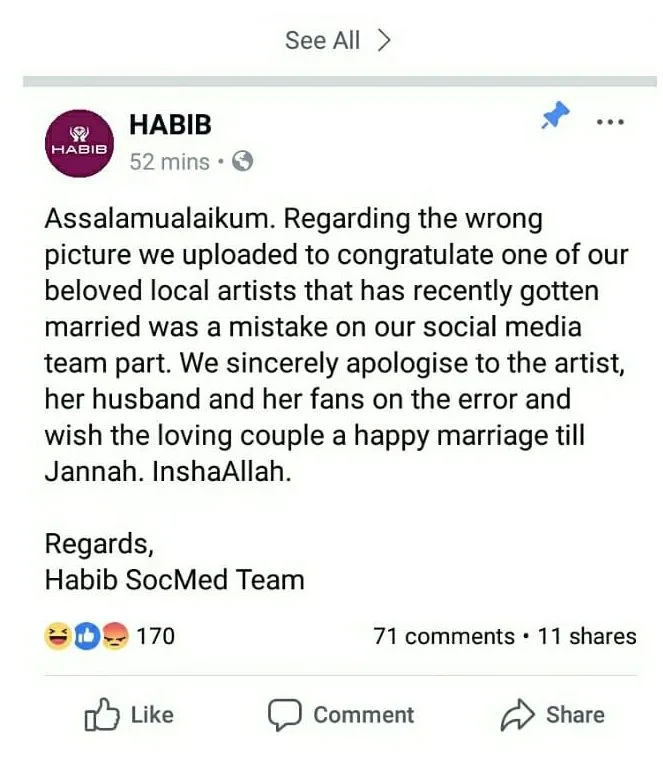The height and width of the screenshot is (758, 663).
Task: Click the angry reaction emoji icon
Action: (115, 636)
